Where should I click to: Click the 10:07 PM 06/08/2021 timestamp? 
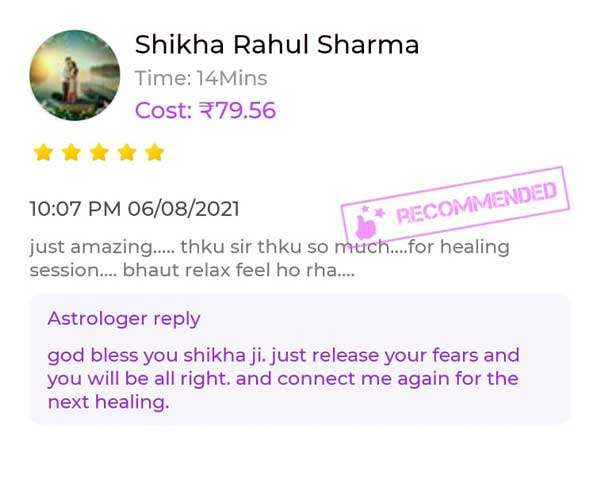pos(134,209)
